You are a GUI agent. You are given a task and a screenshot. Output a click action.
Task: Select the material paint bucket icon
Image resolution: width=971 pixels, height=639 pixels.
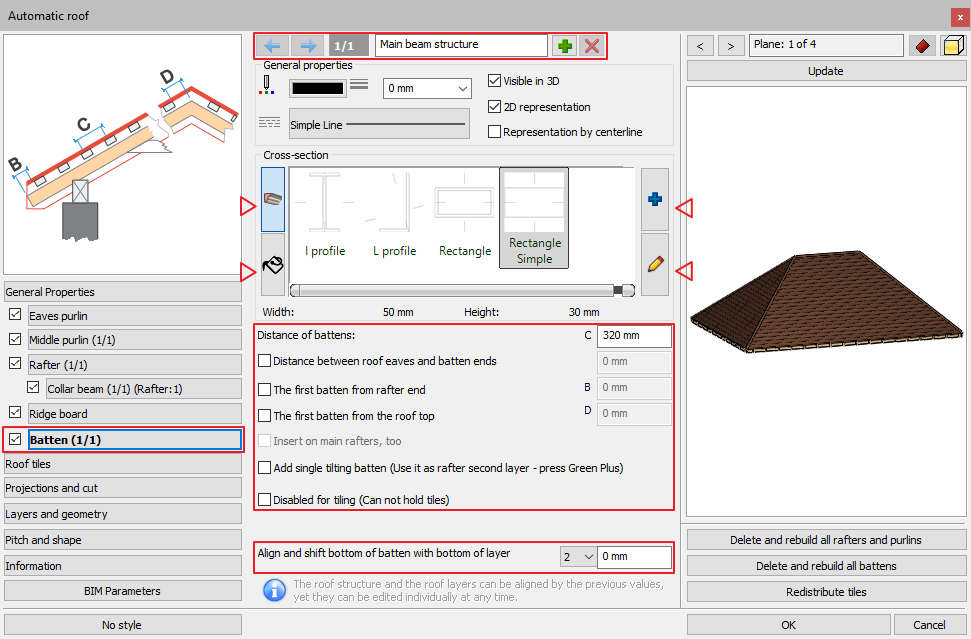click(272, 265)
